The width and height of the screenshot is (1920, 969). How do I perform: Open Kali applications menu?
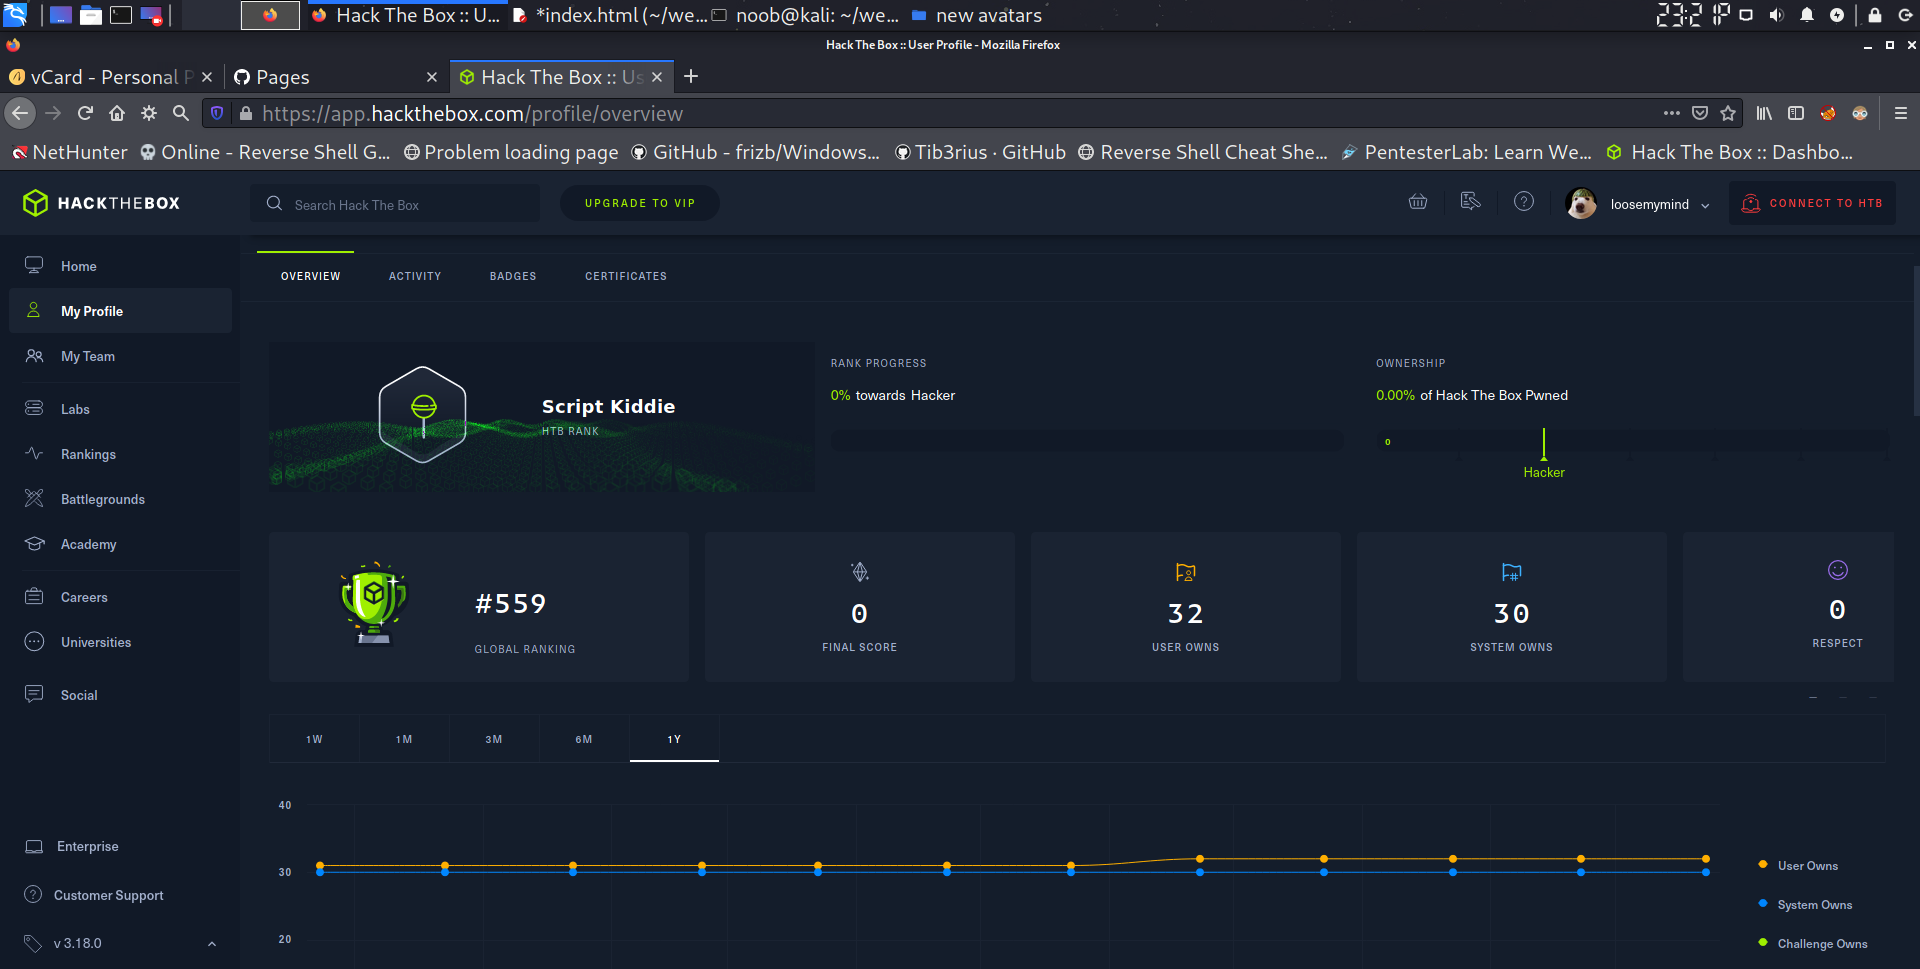(16, 15)
